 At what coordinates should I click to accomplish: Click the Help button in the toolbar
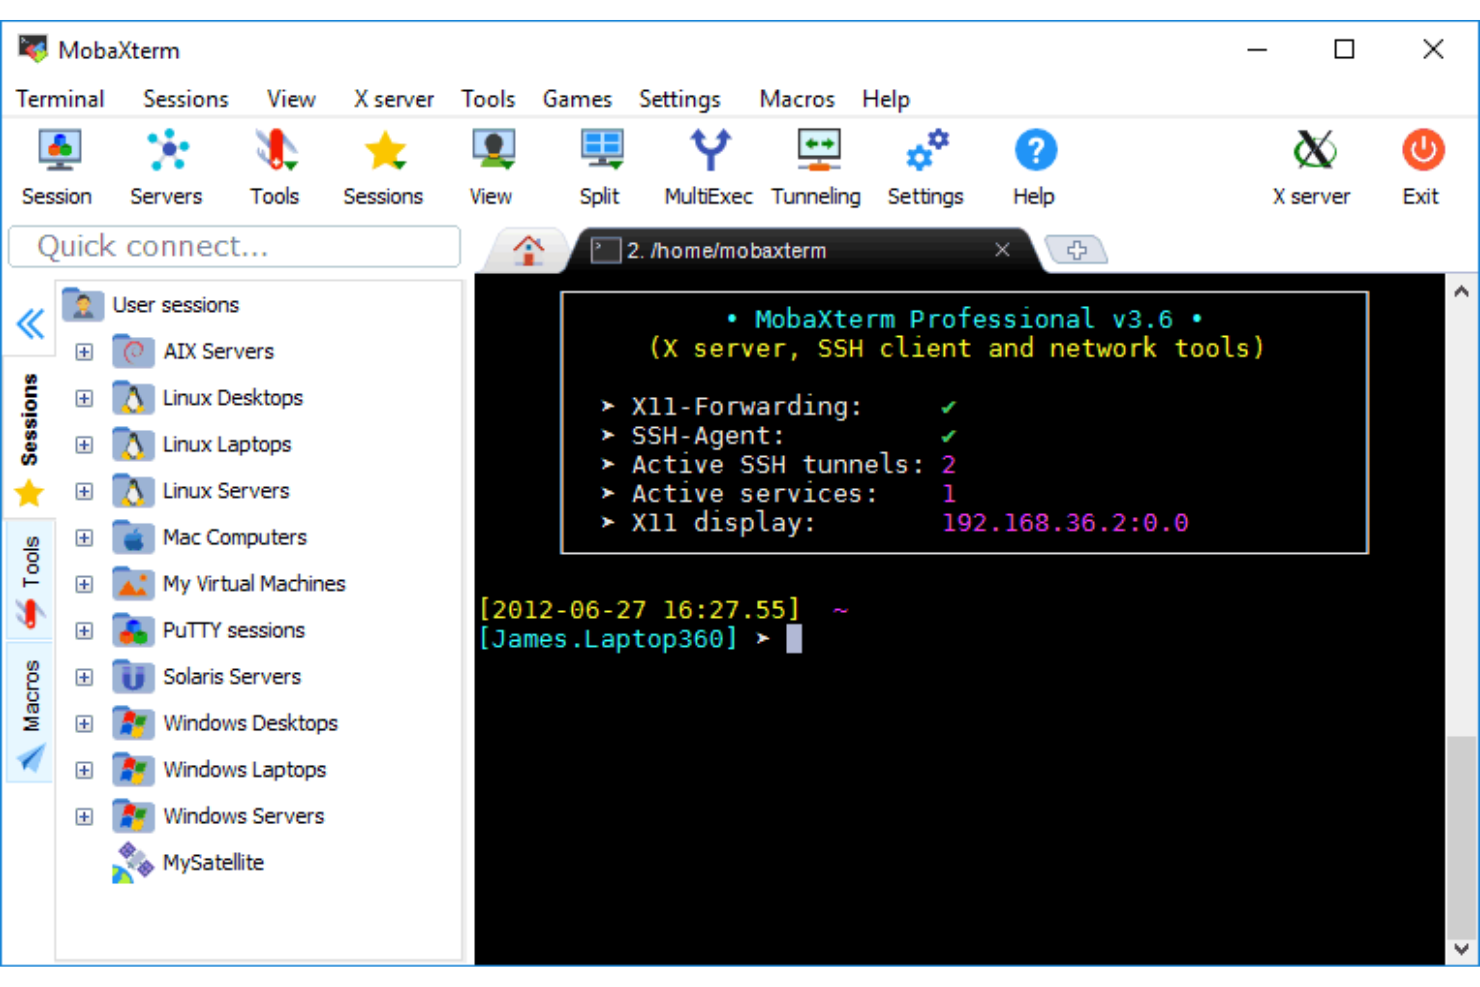coord(1034,165)
